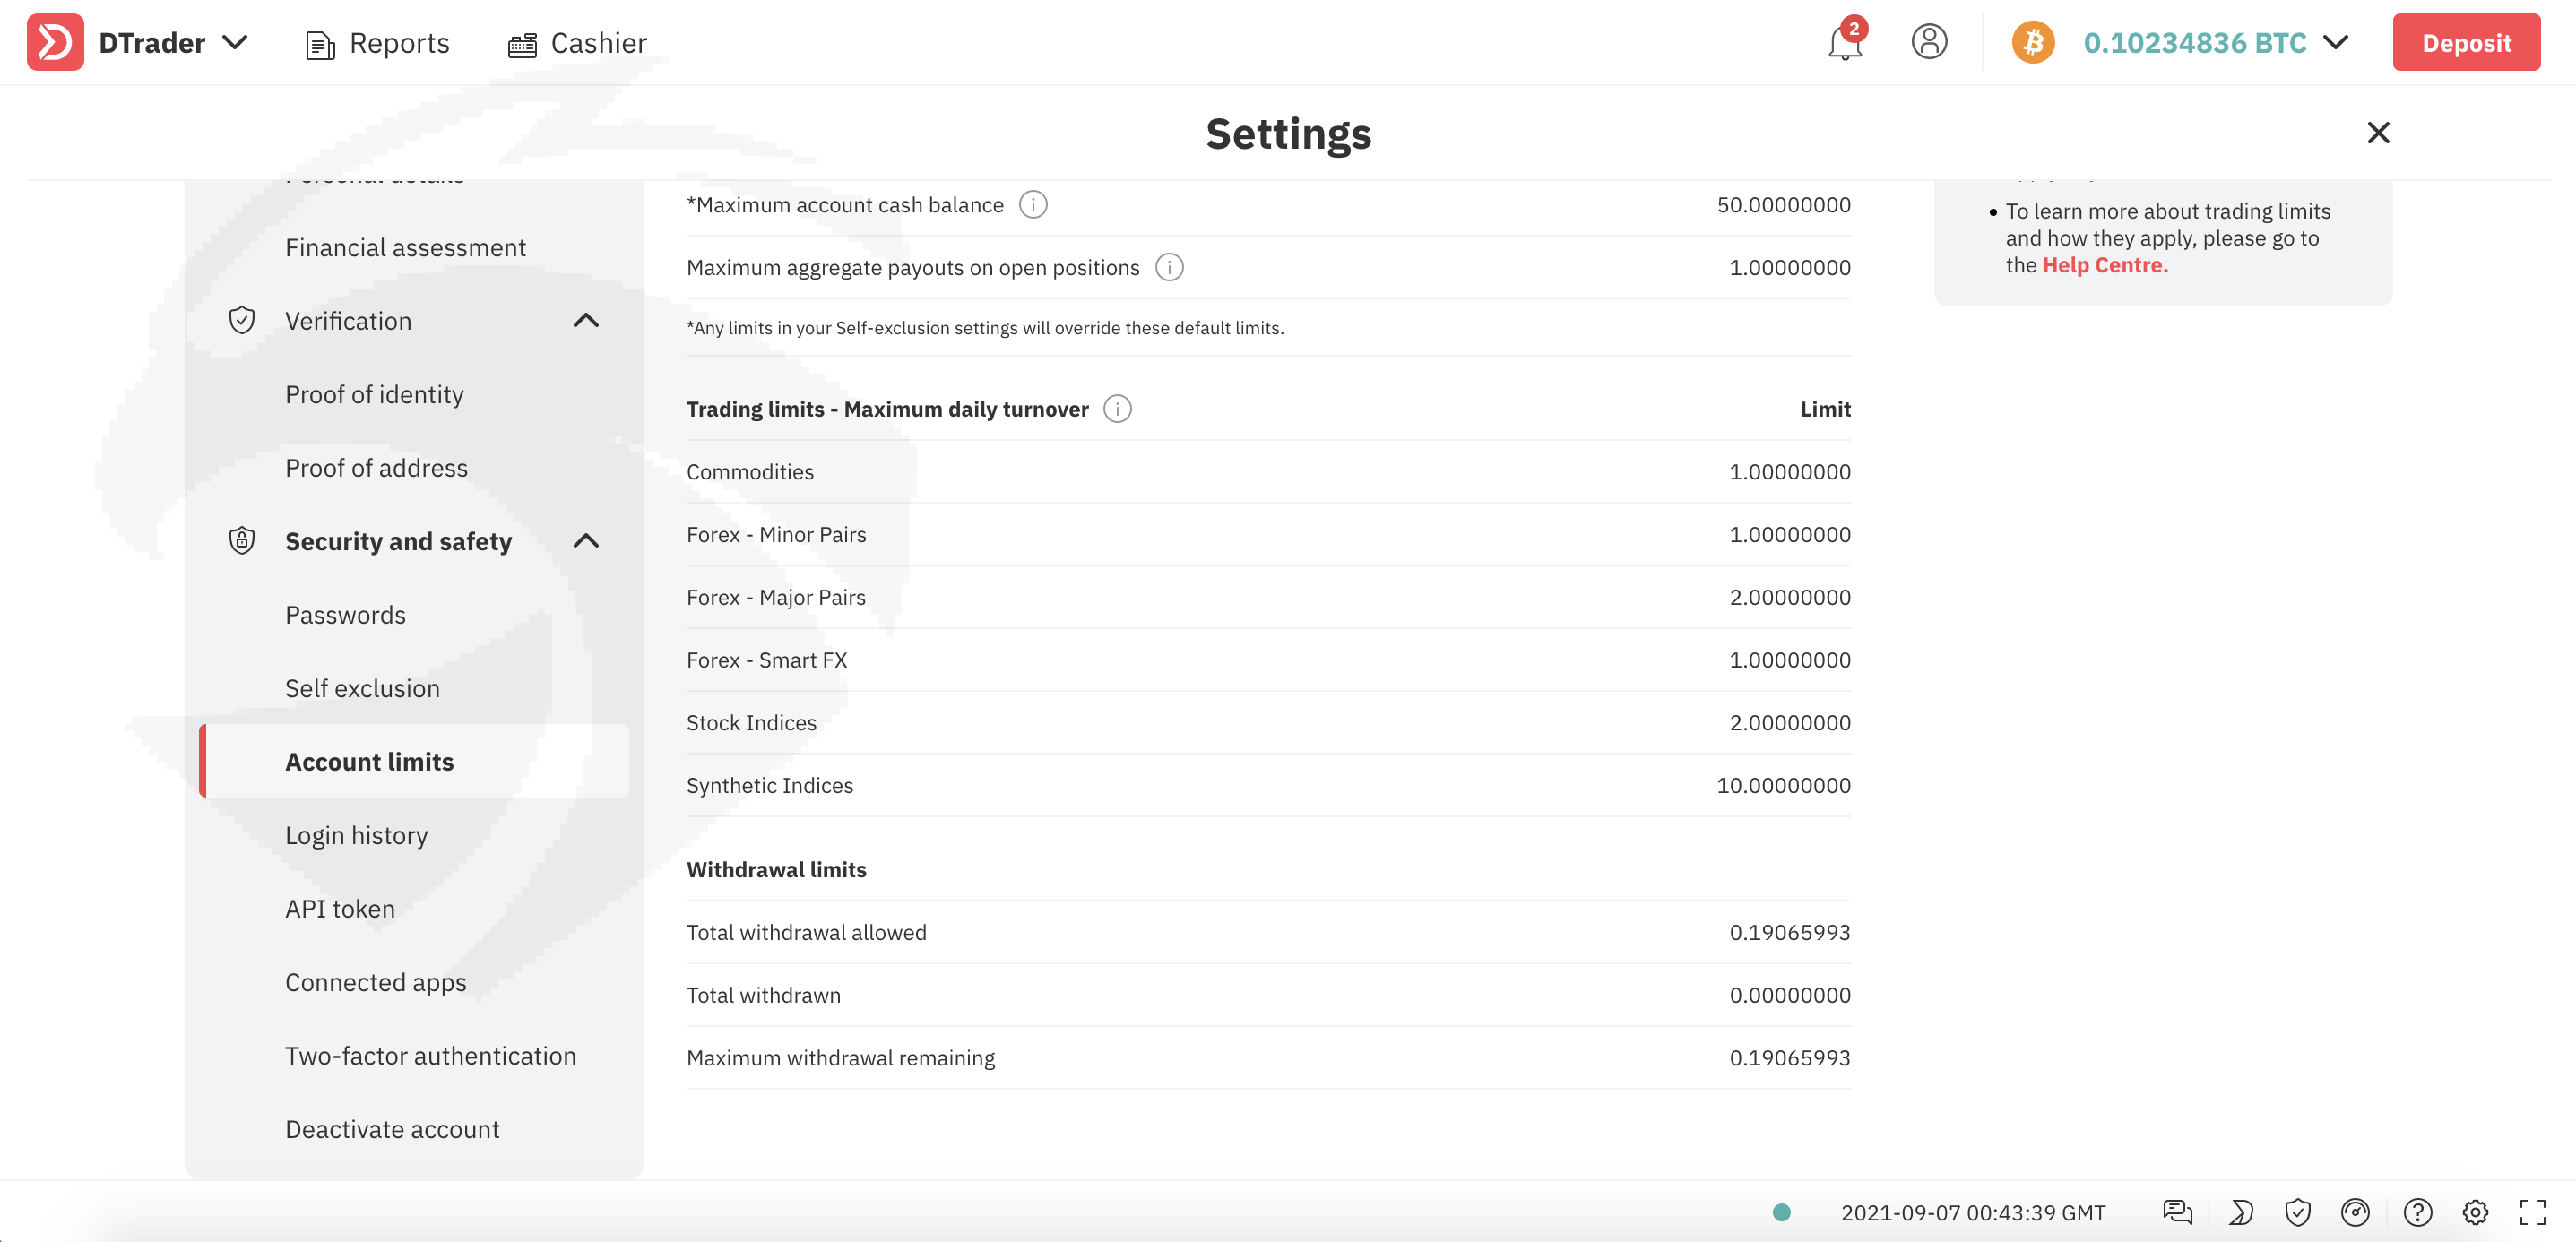Click the settings gear in footer
The image size is (2576, 1242).
point(2474,1212)
